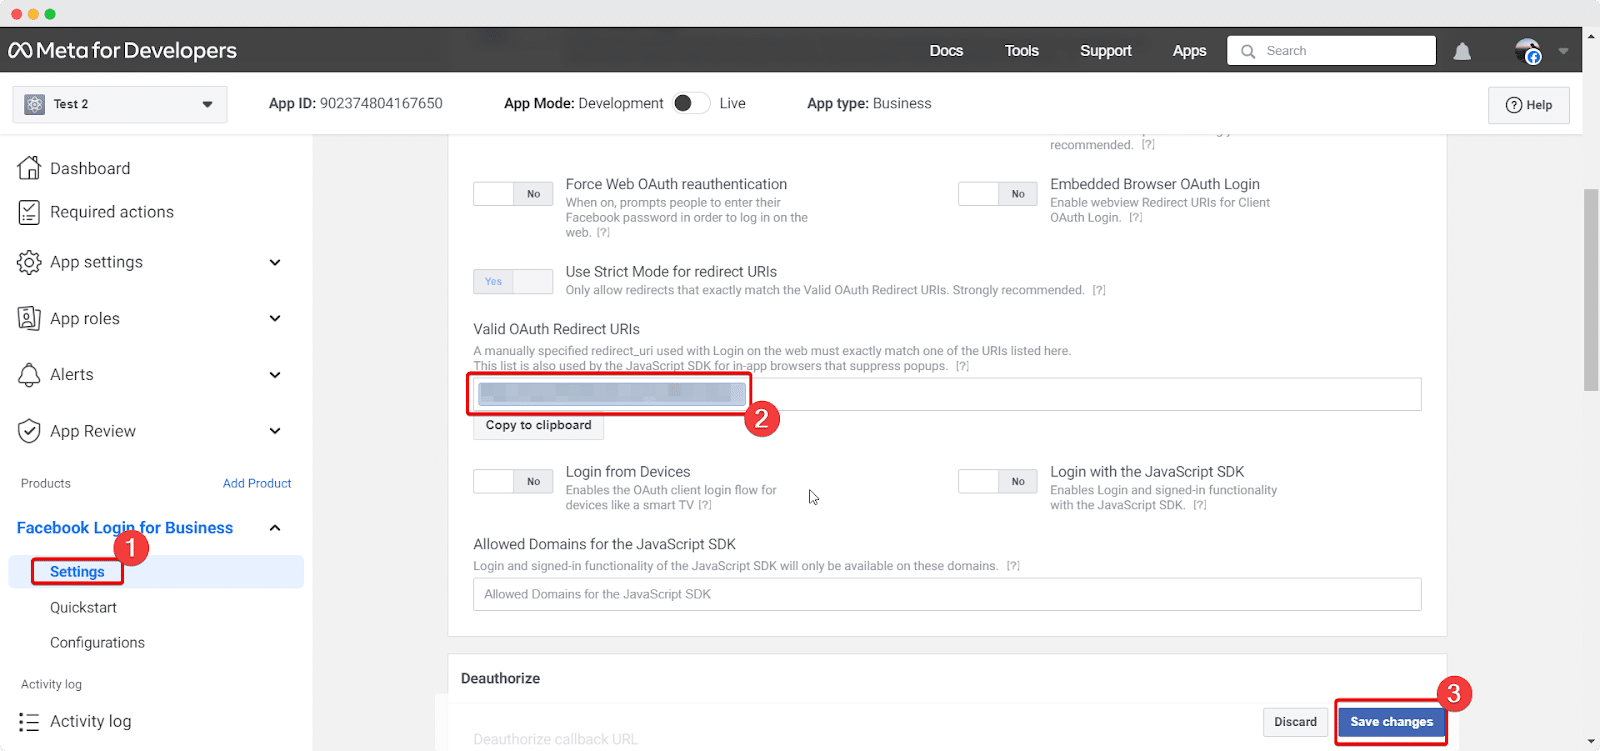
Task: Open Configurations under Facebook Login
Action: point(97,642)
